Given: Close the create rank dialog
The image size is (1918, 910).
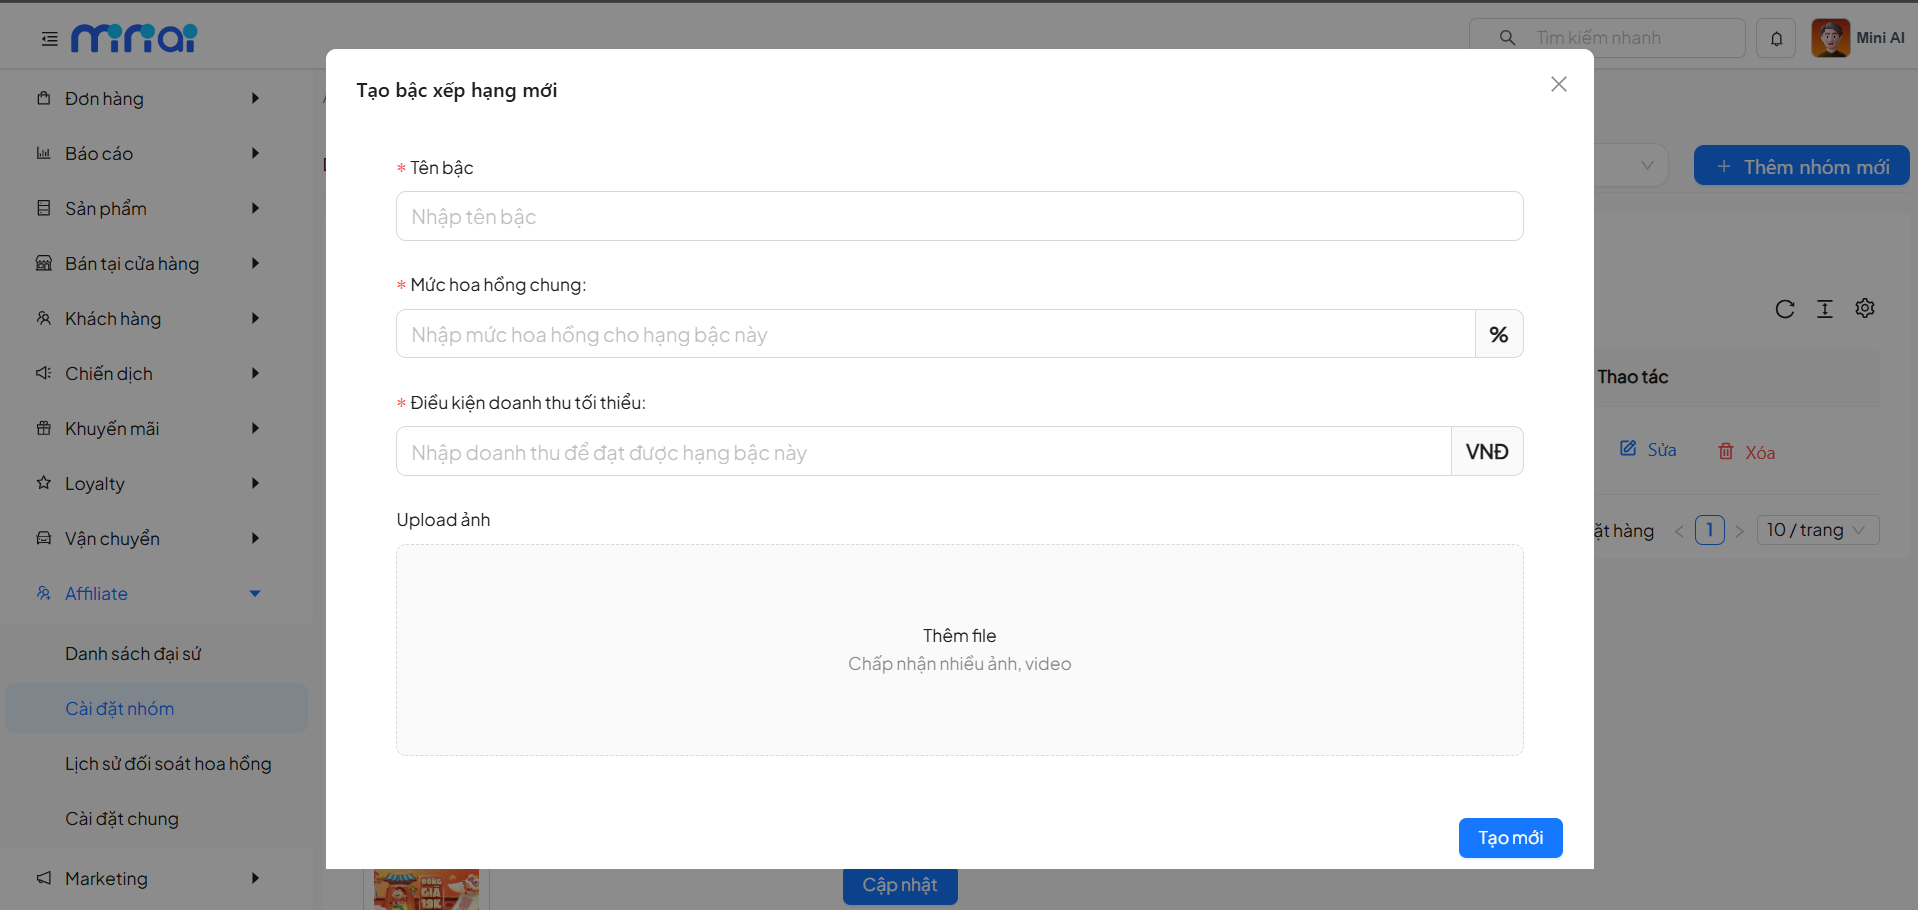Looking at the screenshot, I should [x=1558, y=84].
